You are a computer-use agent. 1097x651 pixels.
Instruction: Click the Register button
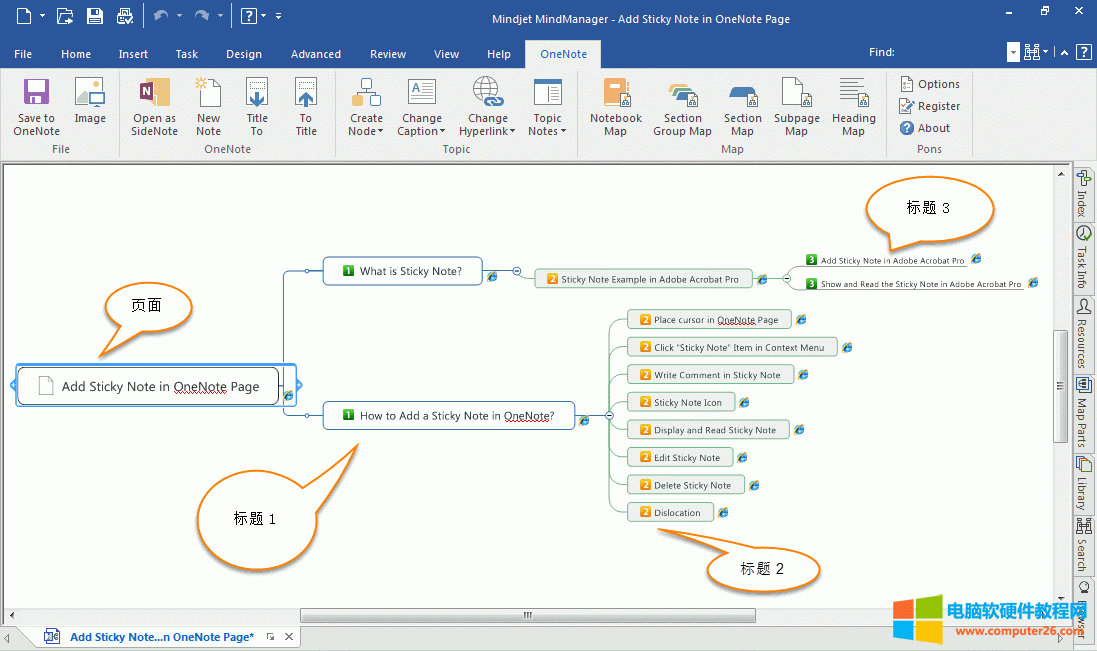[930, 106]
